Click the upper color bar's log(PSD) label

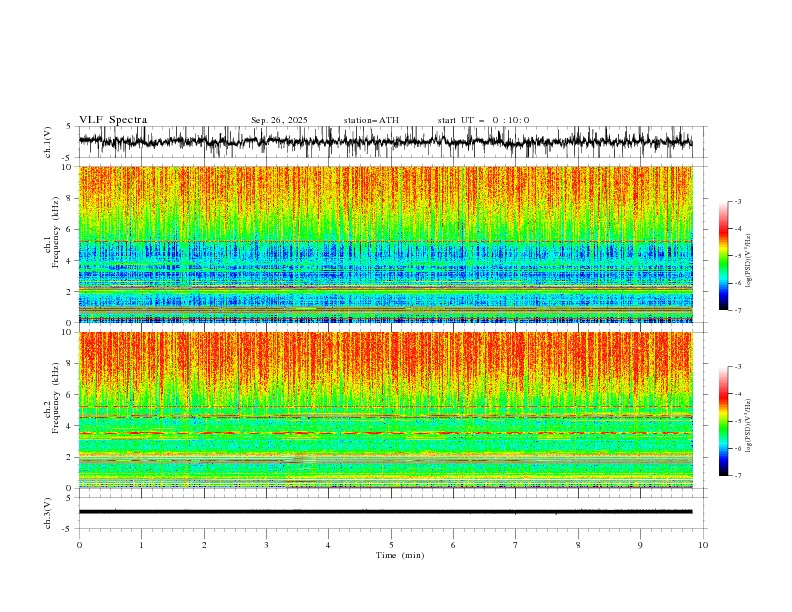(748, 261)
